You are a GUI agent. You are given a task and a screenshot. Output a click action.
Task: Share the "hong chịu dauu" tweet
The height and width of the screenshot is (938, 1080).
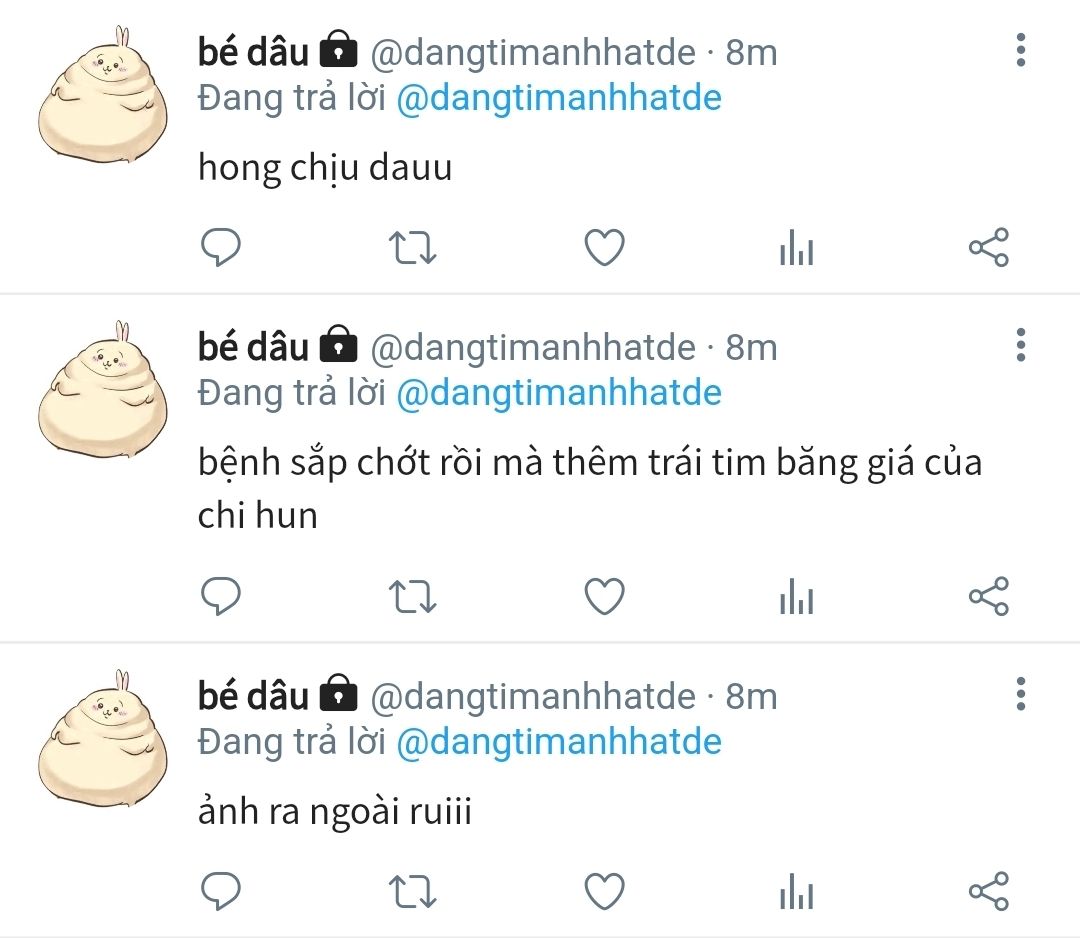click(988, 247)
